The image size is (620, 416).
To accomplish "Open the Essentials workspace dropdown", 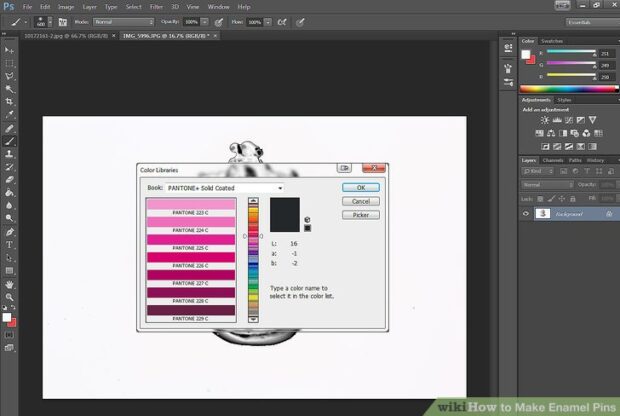I will pos(592,22).
